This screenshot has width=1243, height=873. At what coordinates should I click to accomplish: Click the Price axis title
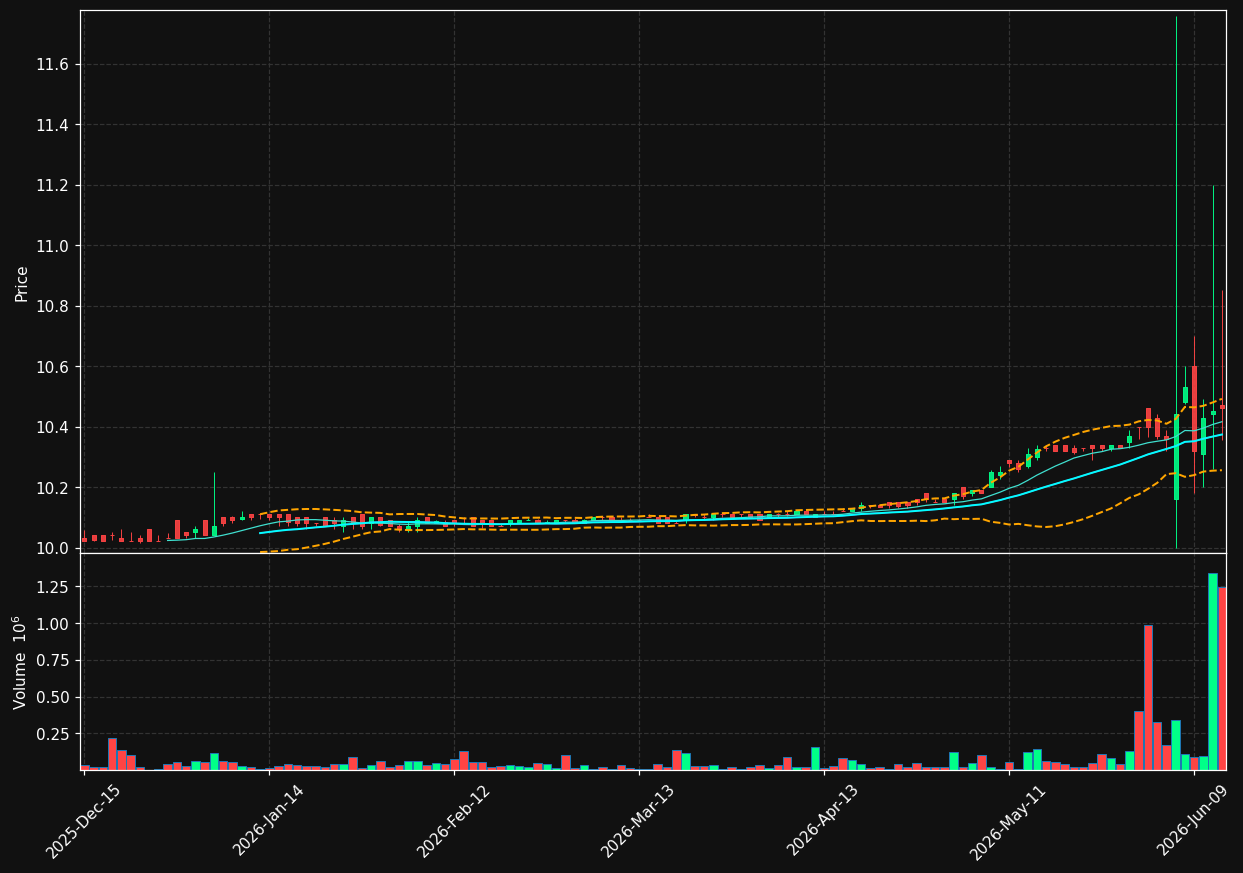point(22,283)
